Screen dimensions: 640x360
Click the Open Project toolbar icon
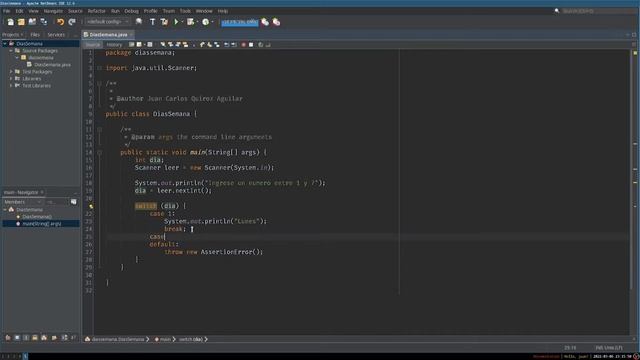(32, 22)
